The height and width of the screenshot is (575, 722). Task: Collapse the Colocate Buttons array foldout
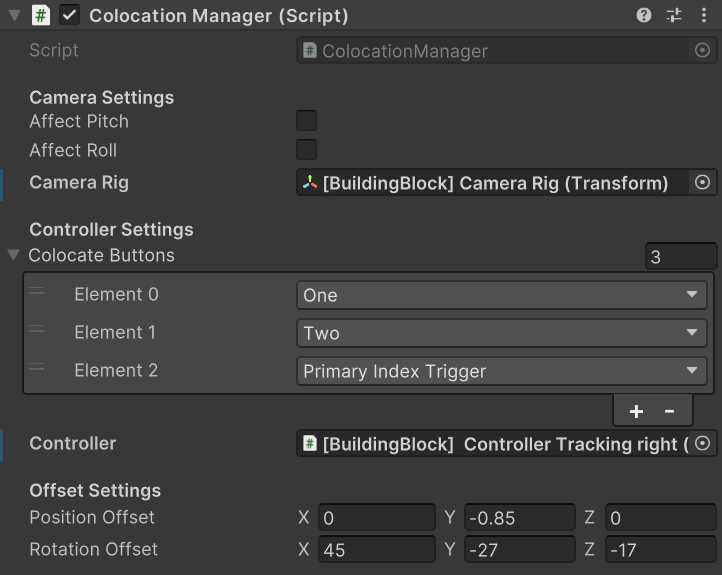pos(13,255)
